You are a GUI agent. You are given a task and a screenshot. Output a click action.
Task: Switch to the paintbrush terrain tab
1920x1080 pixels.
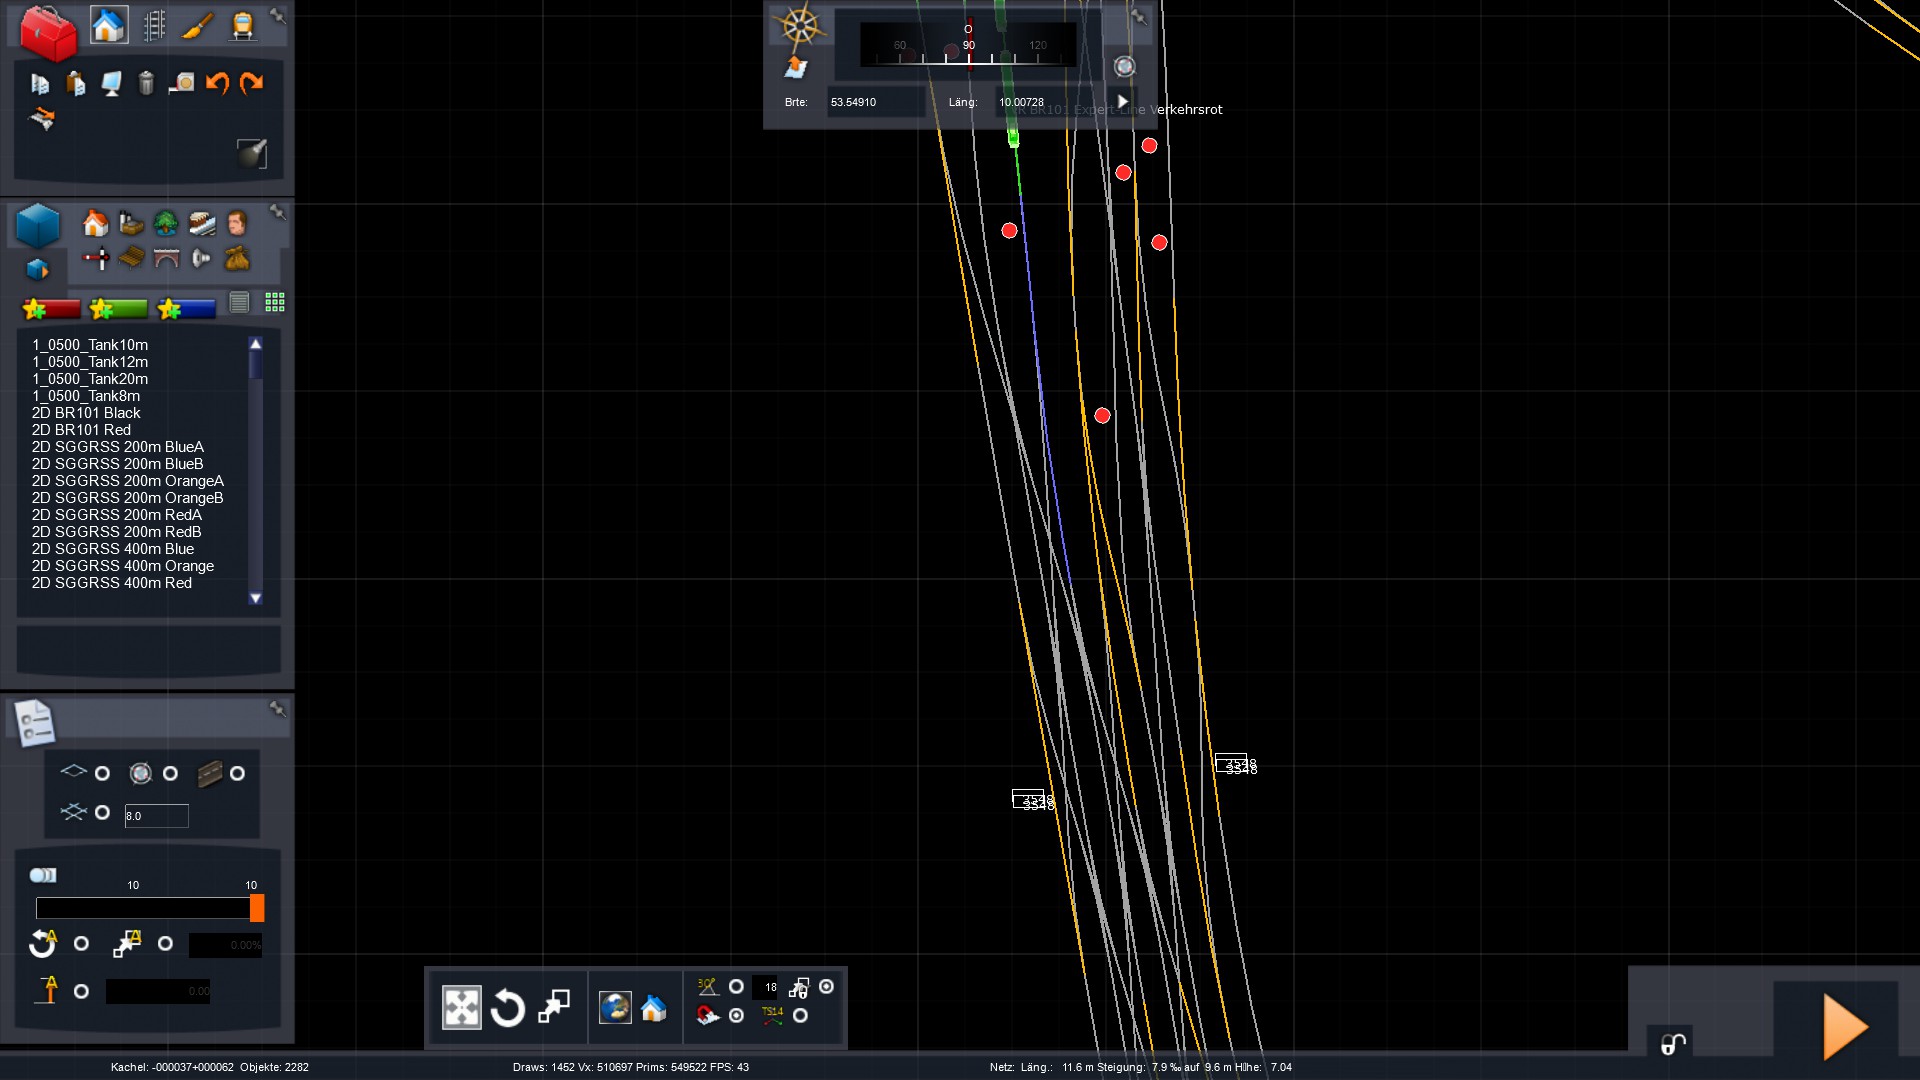point(198,25)
